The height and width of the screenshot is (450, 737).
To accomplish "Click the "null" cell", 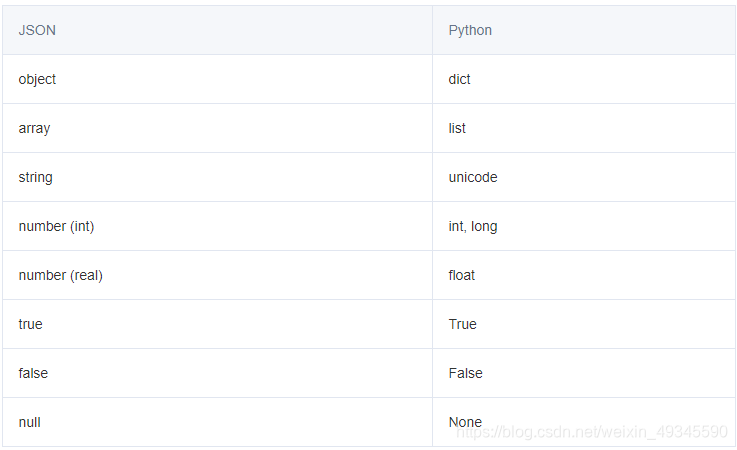I will [29, 422].
